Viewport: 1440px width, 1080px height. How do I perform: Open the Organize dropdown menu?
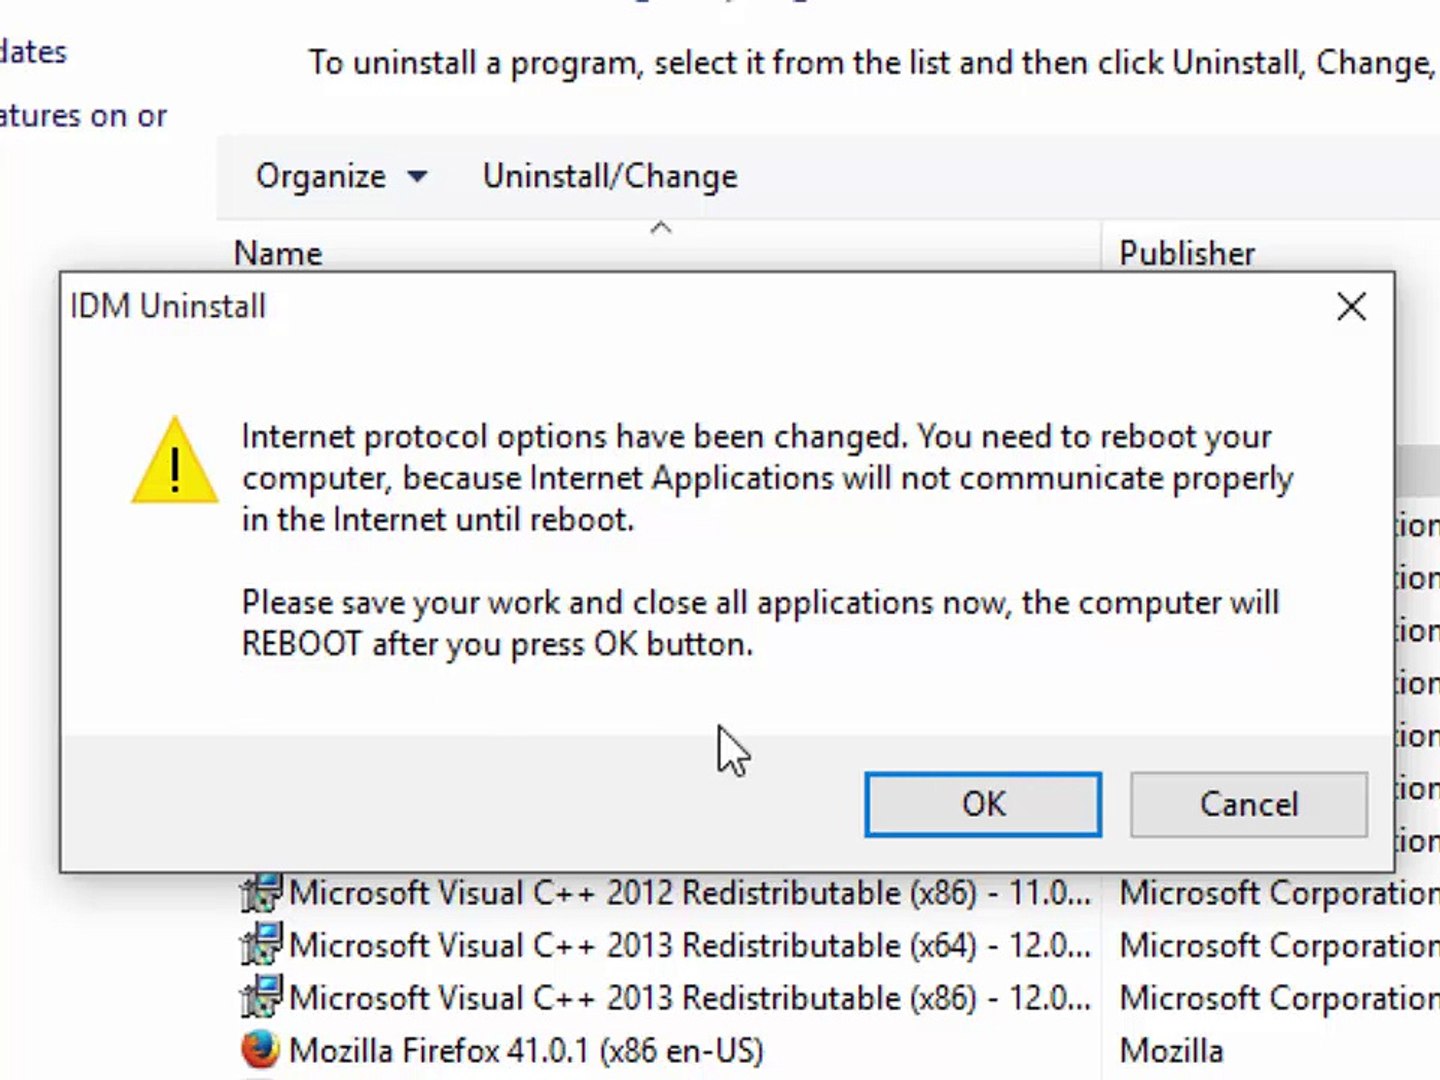tap(340, 177)
